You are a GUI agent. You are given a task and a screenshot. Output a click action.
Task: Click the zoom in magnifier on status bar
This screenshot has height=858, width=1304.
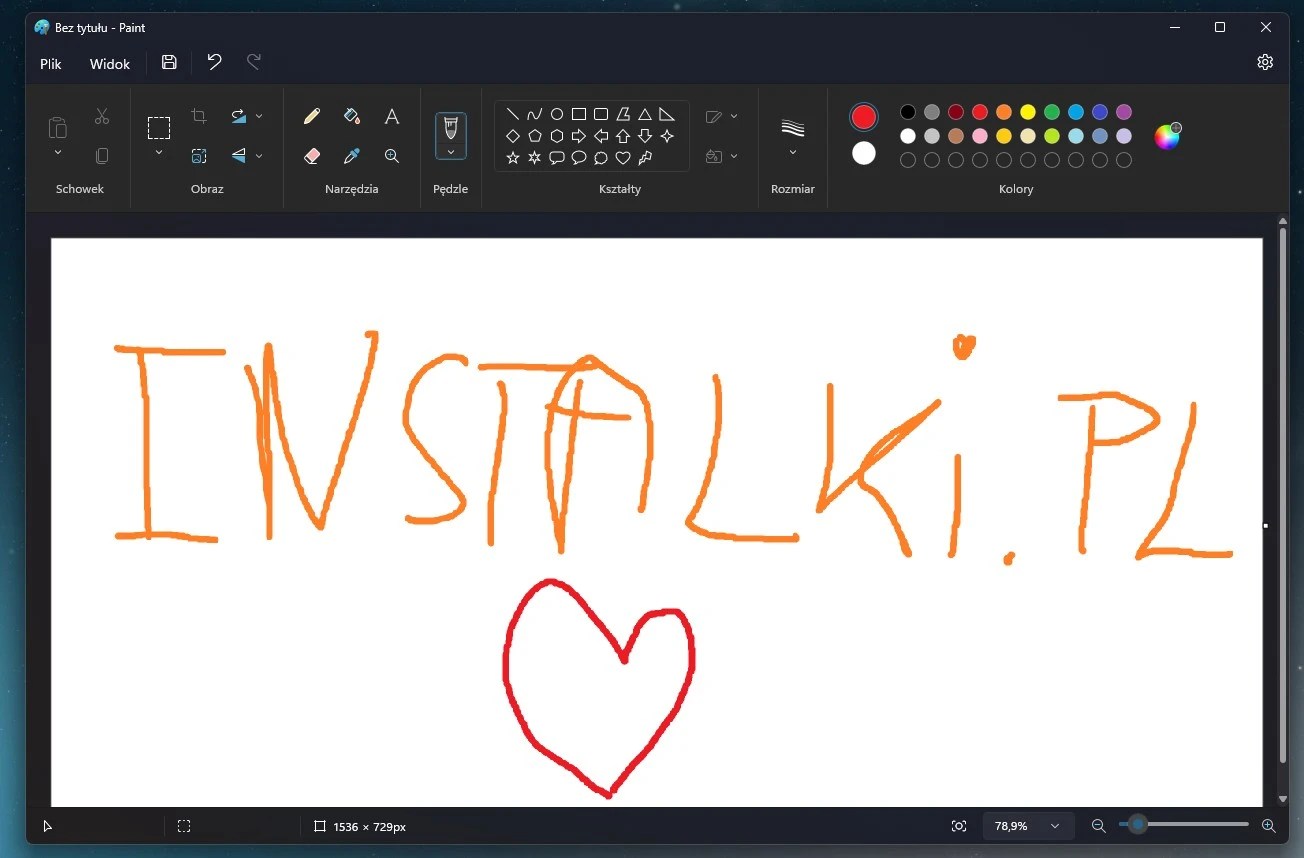[x=1268, y=826]
